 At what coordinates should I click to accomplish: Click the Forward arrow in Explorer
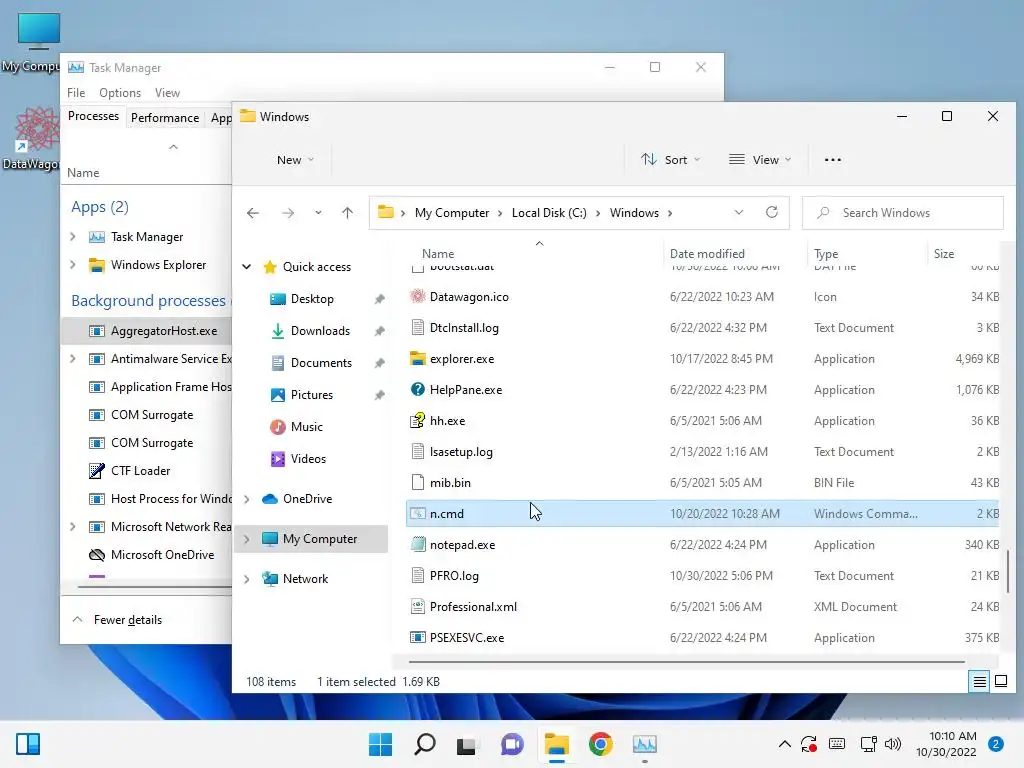288,213
